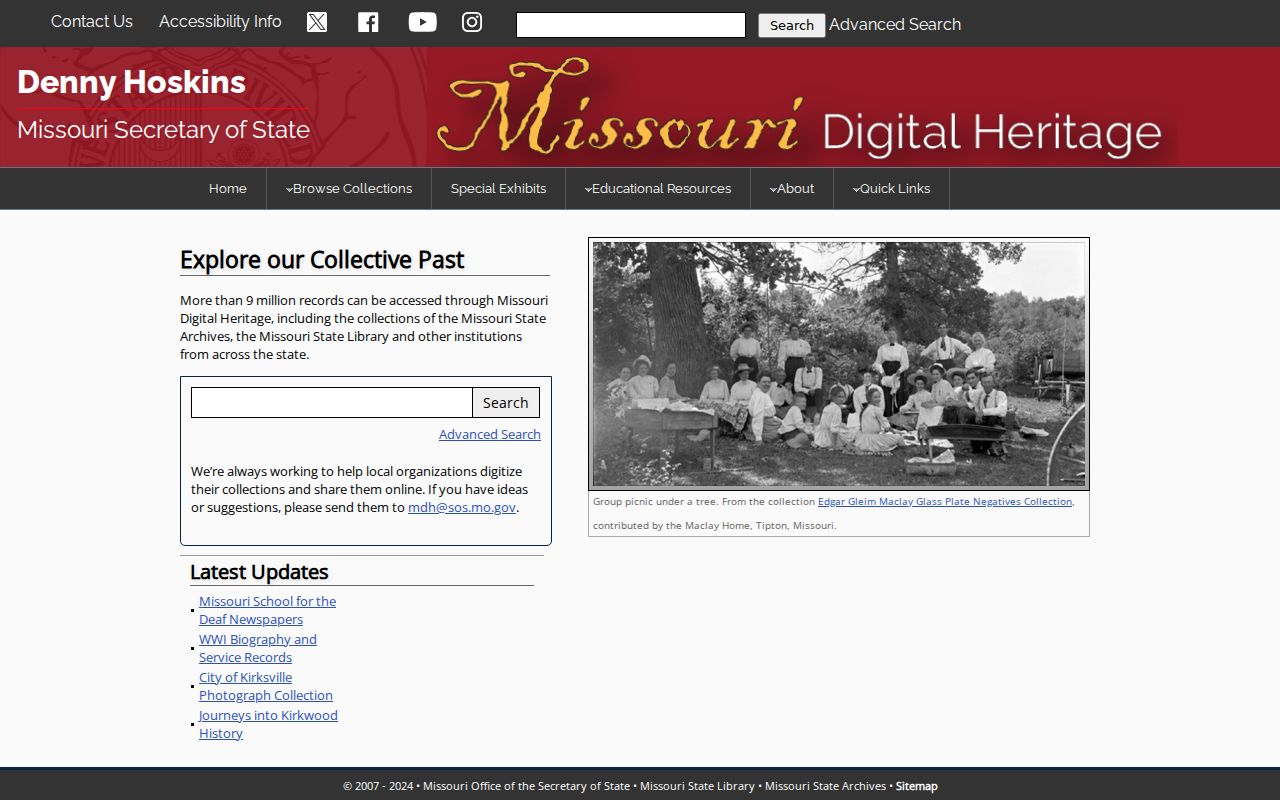Viewport: 1280px width, 800px height.
Task: Click the Missouri Digital Heritage banner logo
Action: click(801, 108)
